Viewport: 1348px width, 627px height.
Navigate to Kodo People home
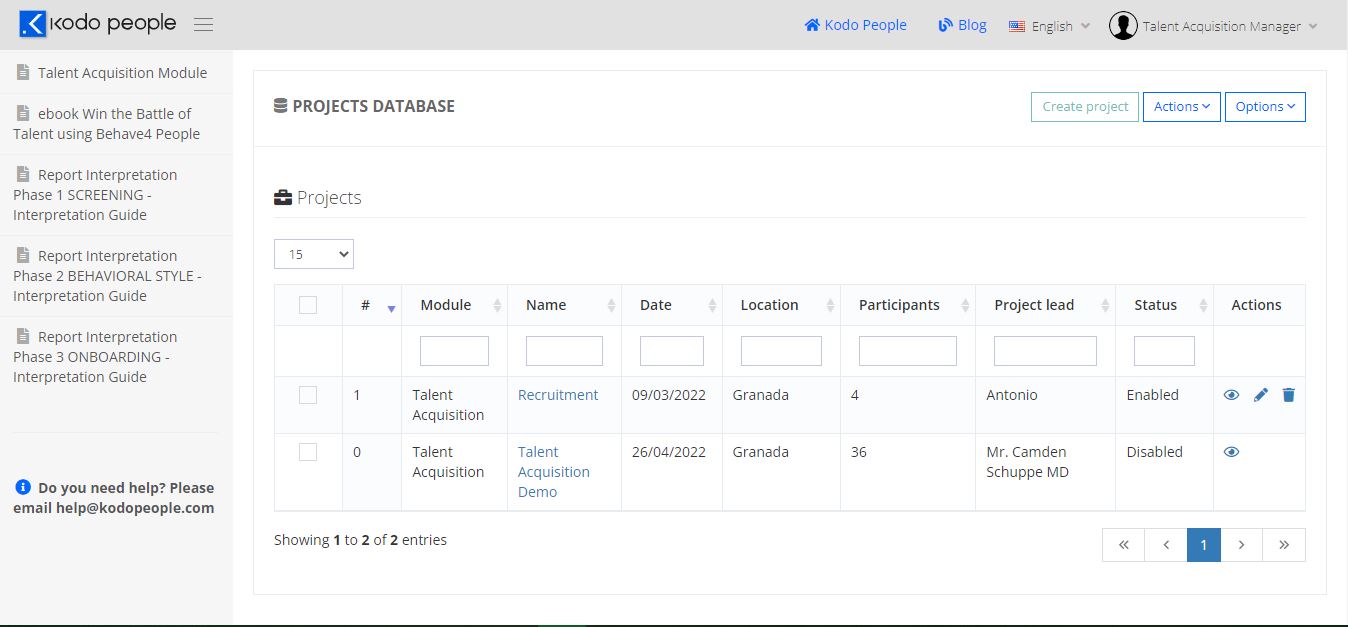tap(854, 25)
